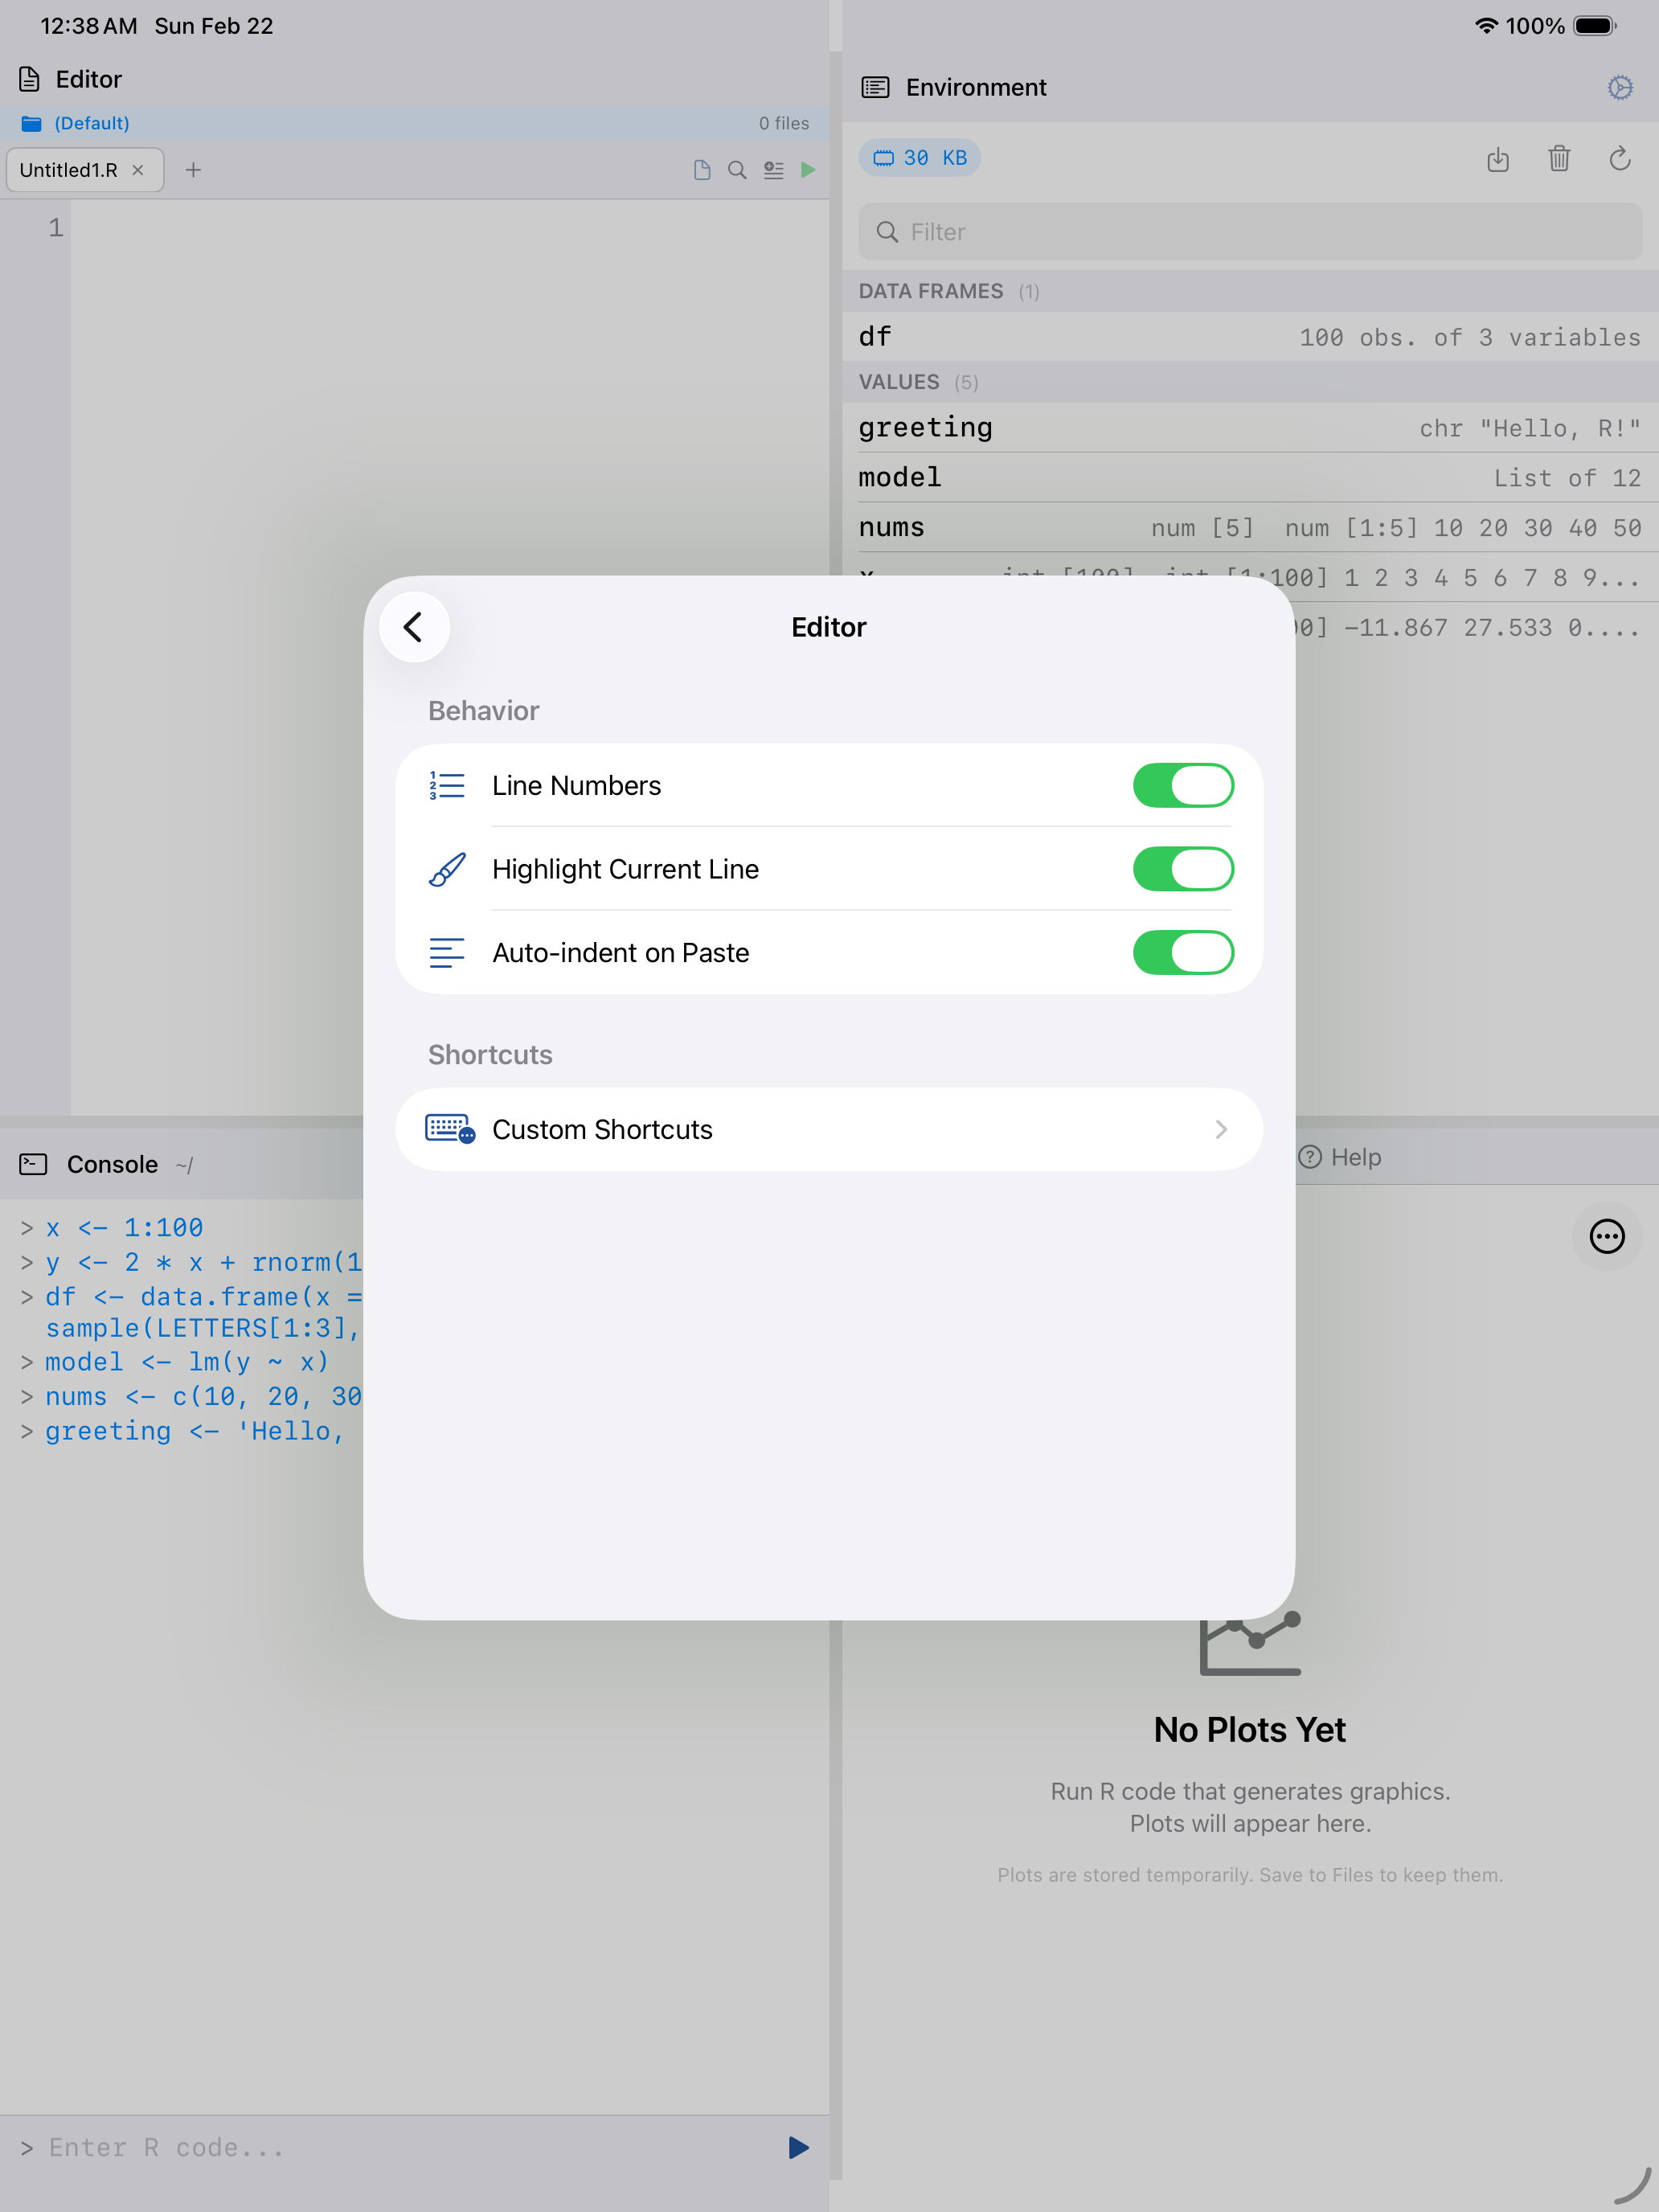Open Environment panel settings gear
Viewport: 1659px width, 2212px height.
pos(1620,87)
